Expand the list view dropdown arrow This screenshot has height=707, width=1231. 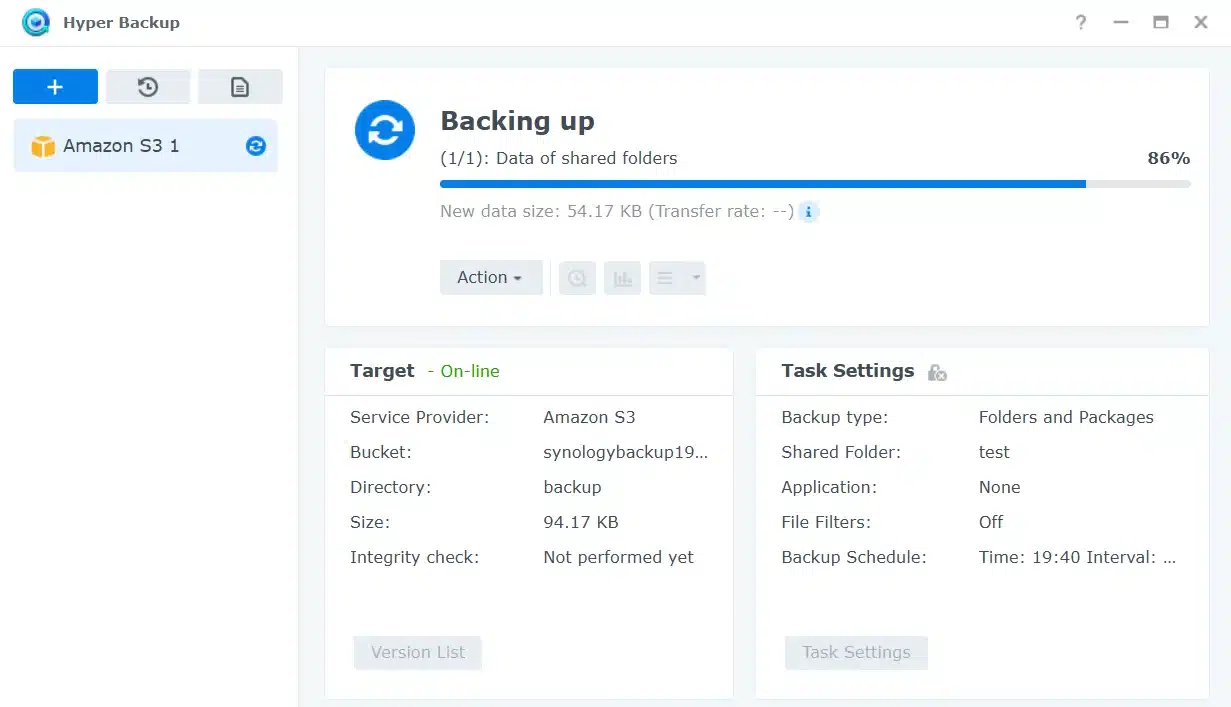pos(694,277)
